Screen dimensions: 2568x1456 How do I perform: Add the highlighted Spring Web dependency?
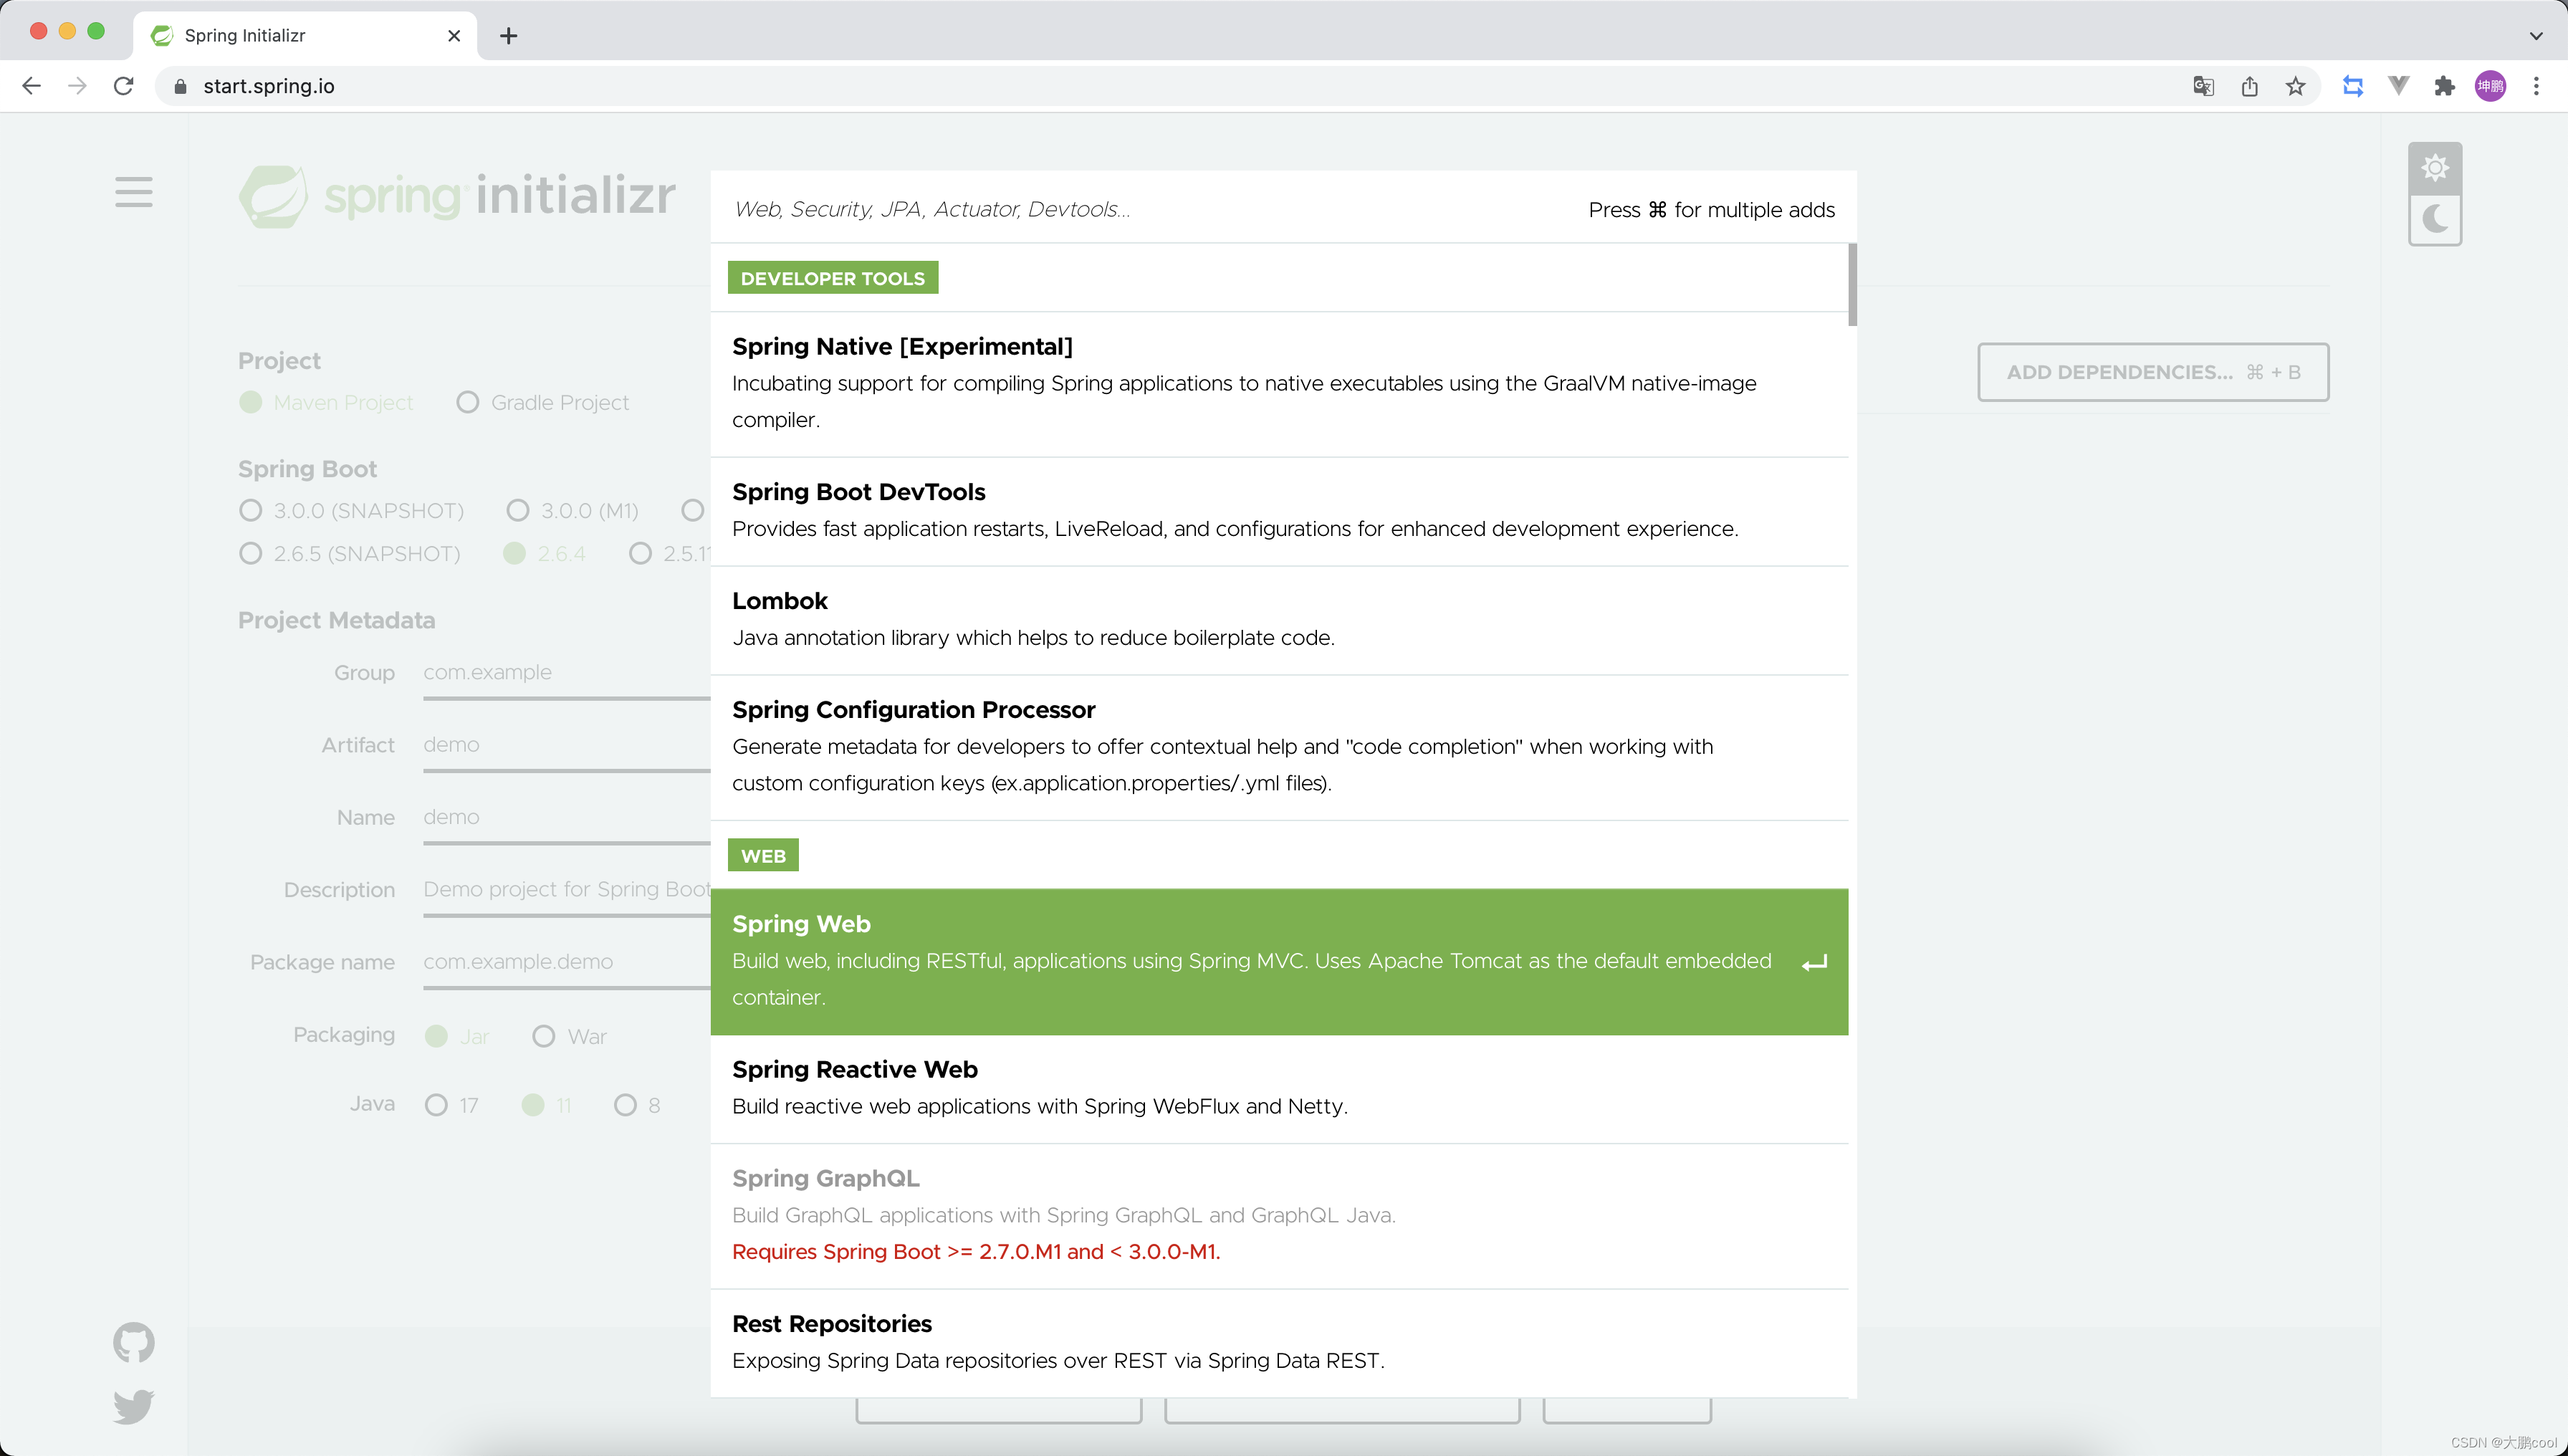(x=1279, y=961)
